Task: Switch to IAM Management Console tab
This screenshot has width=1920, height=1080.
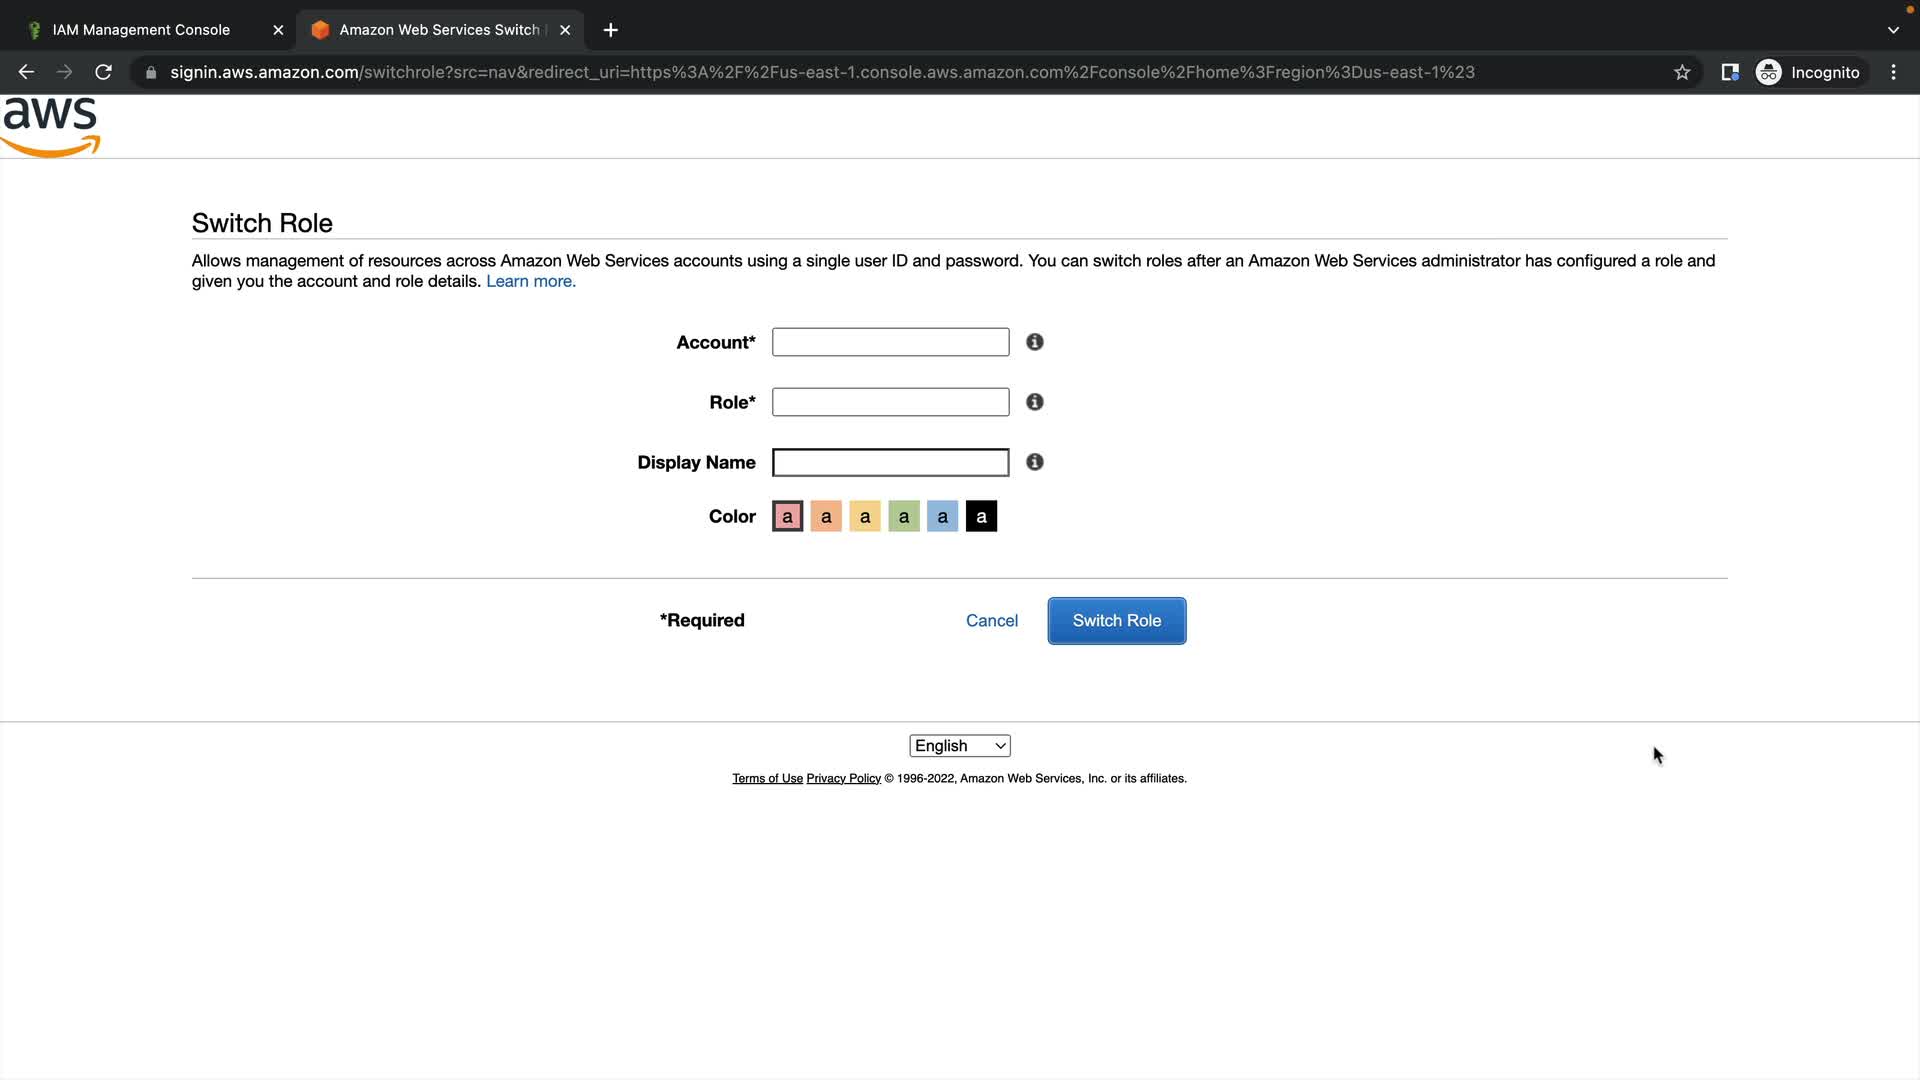Action: tap(141, 30)
